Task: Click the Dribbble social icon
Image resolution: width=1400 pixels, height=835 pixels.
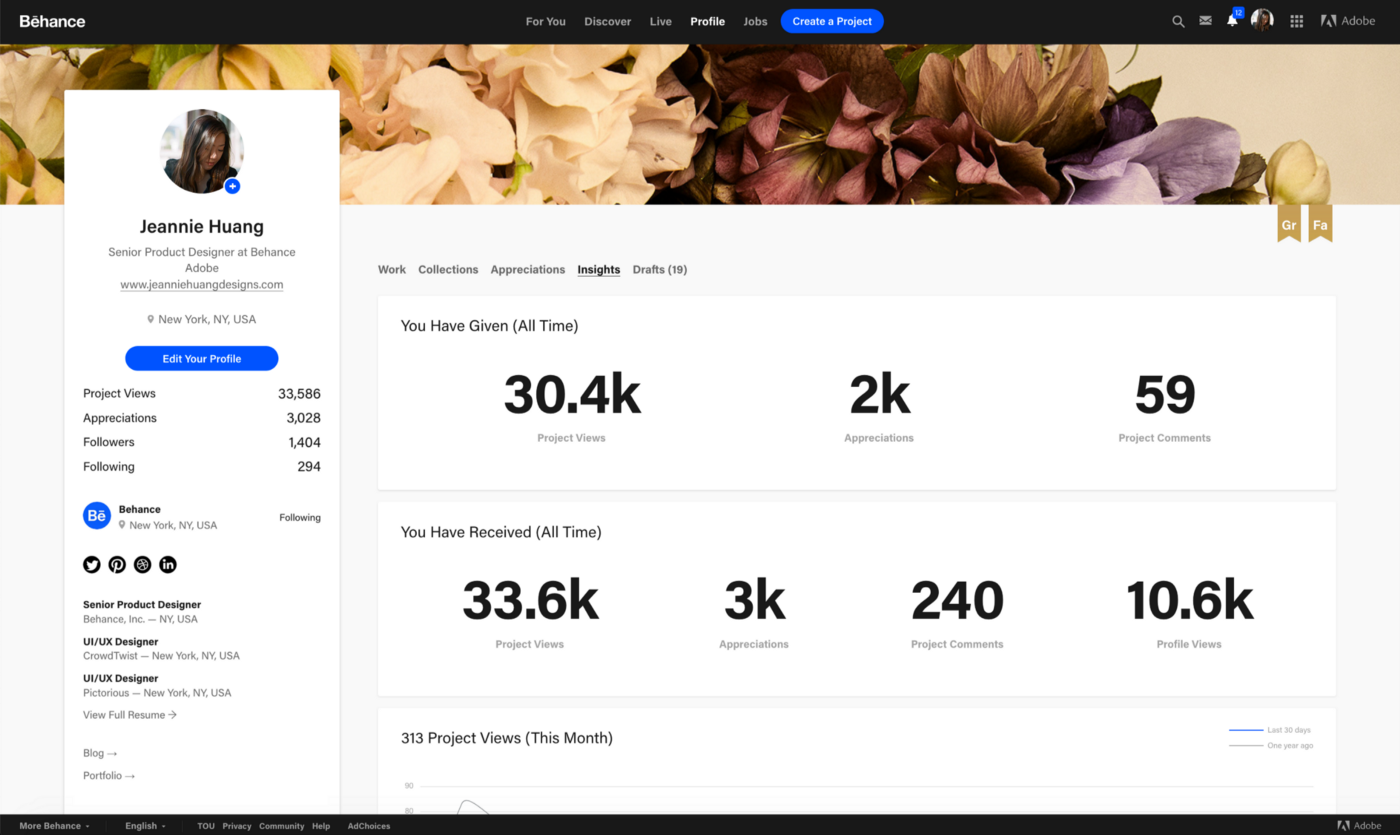Action: [142, 565]
